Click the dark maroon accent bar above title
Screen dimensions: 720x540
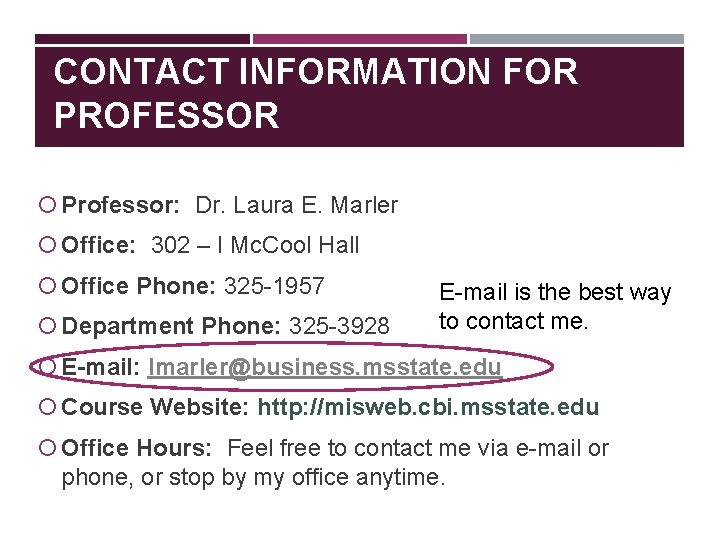click(x=142, y=39)
